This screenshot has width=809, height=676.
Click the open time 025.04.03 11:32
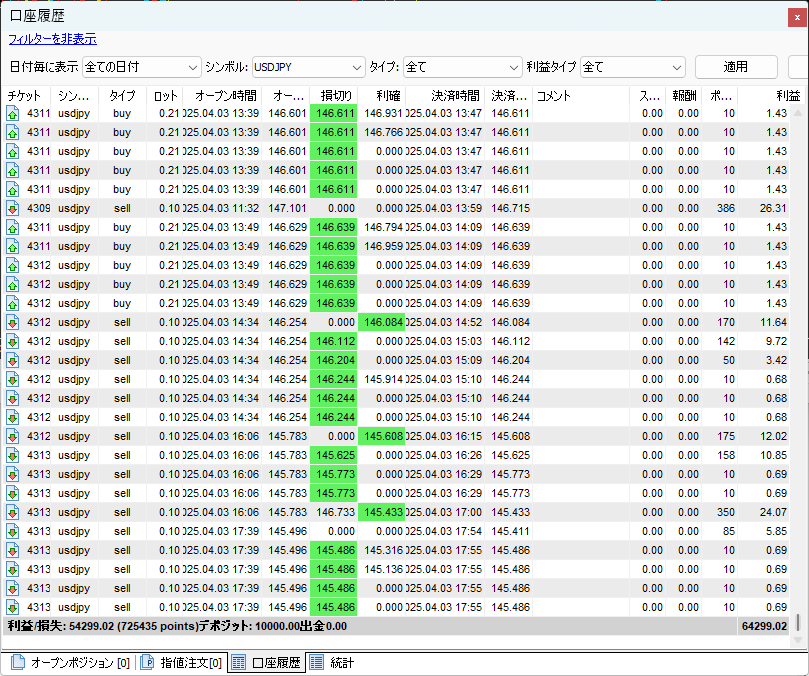(x=221, y=208)
